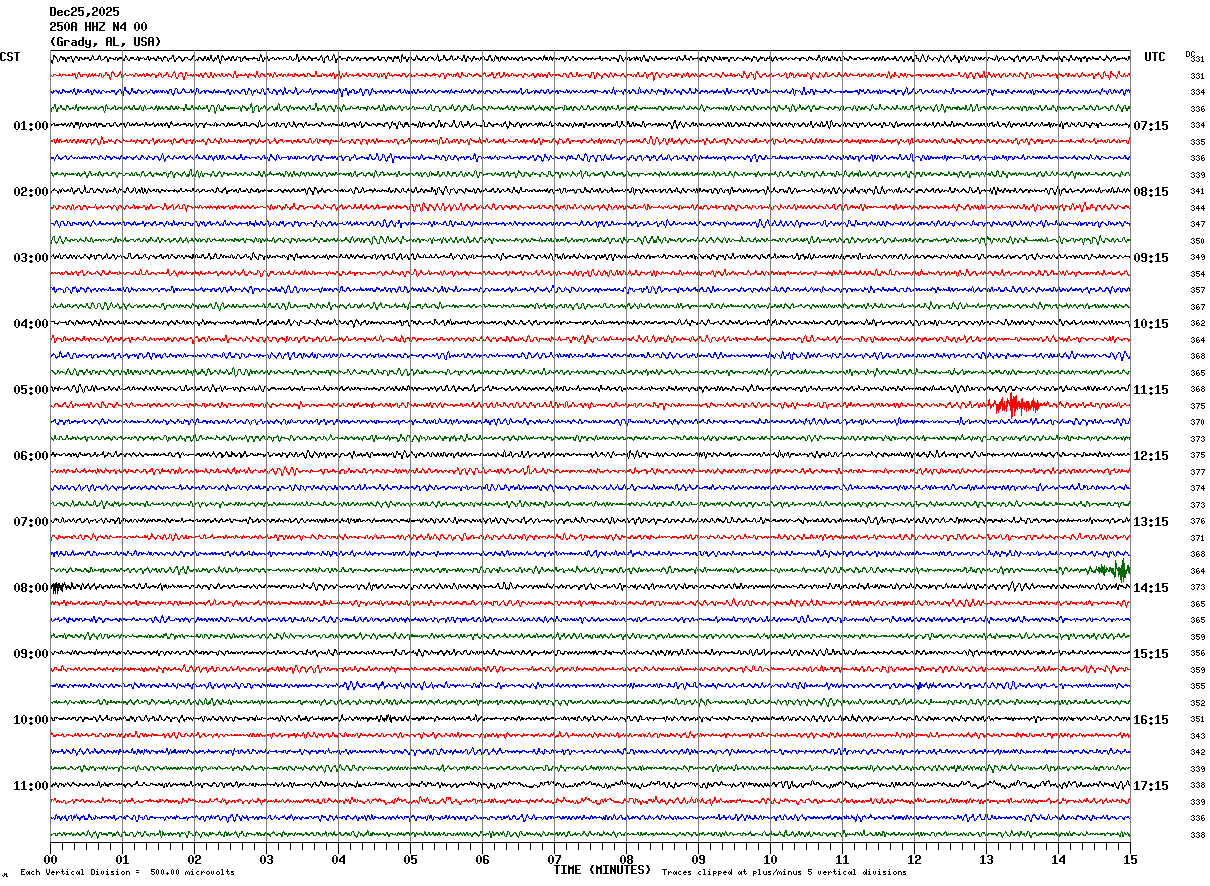Click the green seismic burst near minute 15
This screenshot has width=1210, height=886.
(1114, 570)
